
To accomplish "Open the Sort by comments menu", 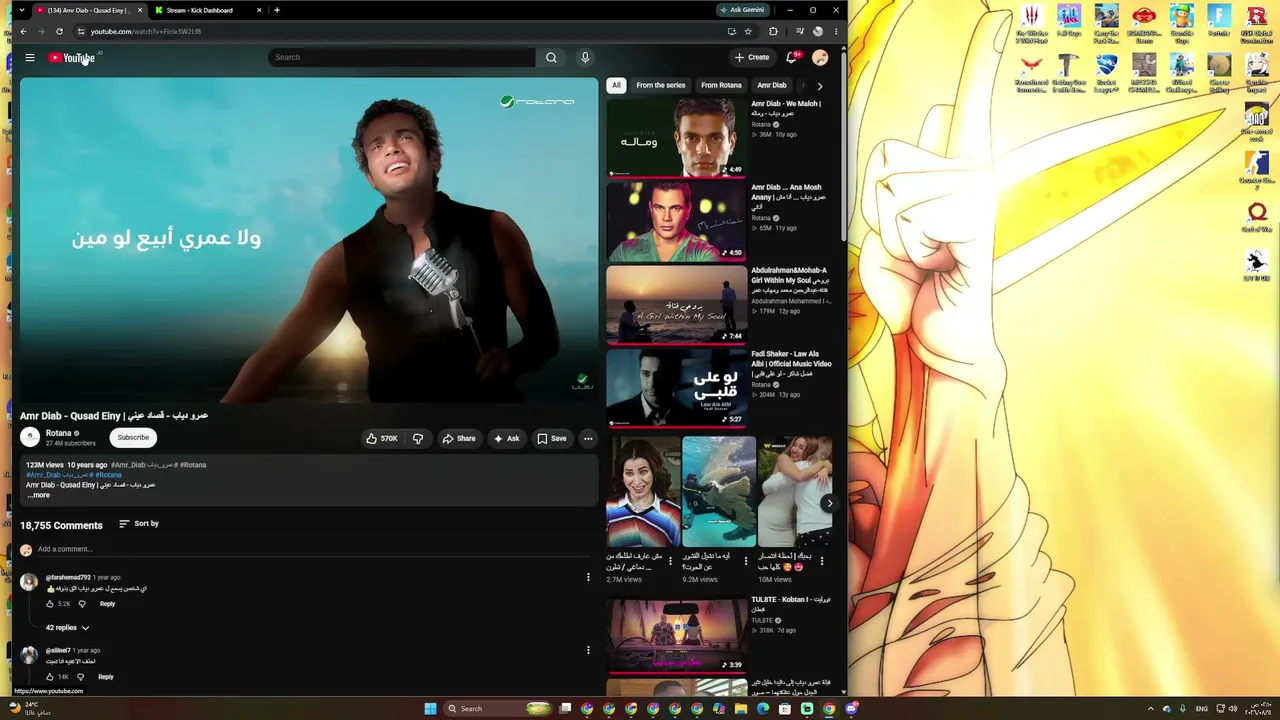I will pyautogui.click(x=139, y=524).
